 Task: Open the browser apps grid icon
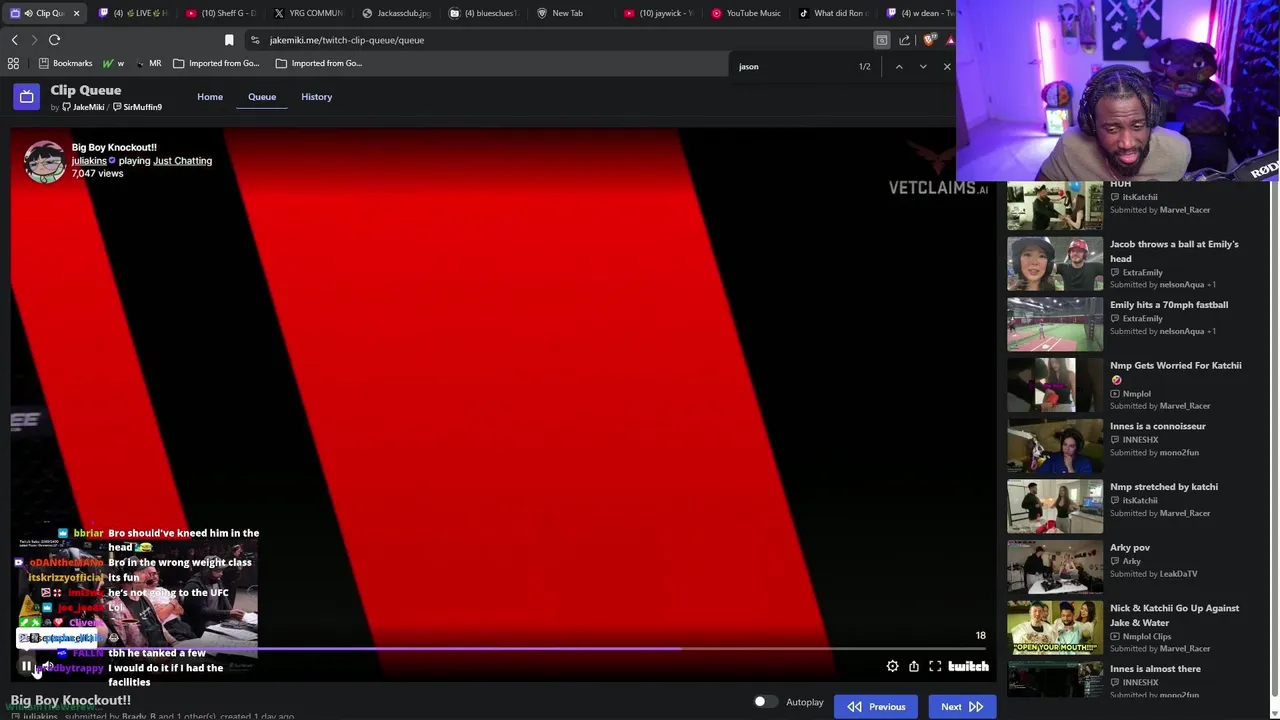13,63
